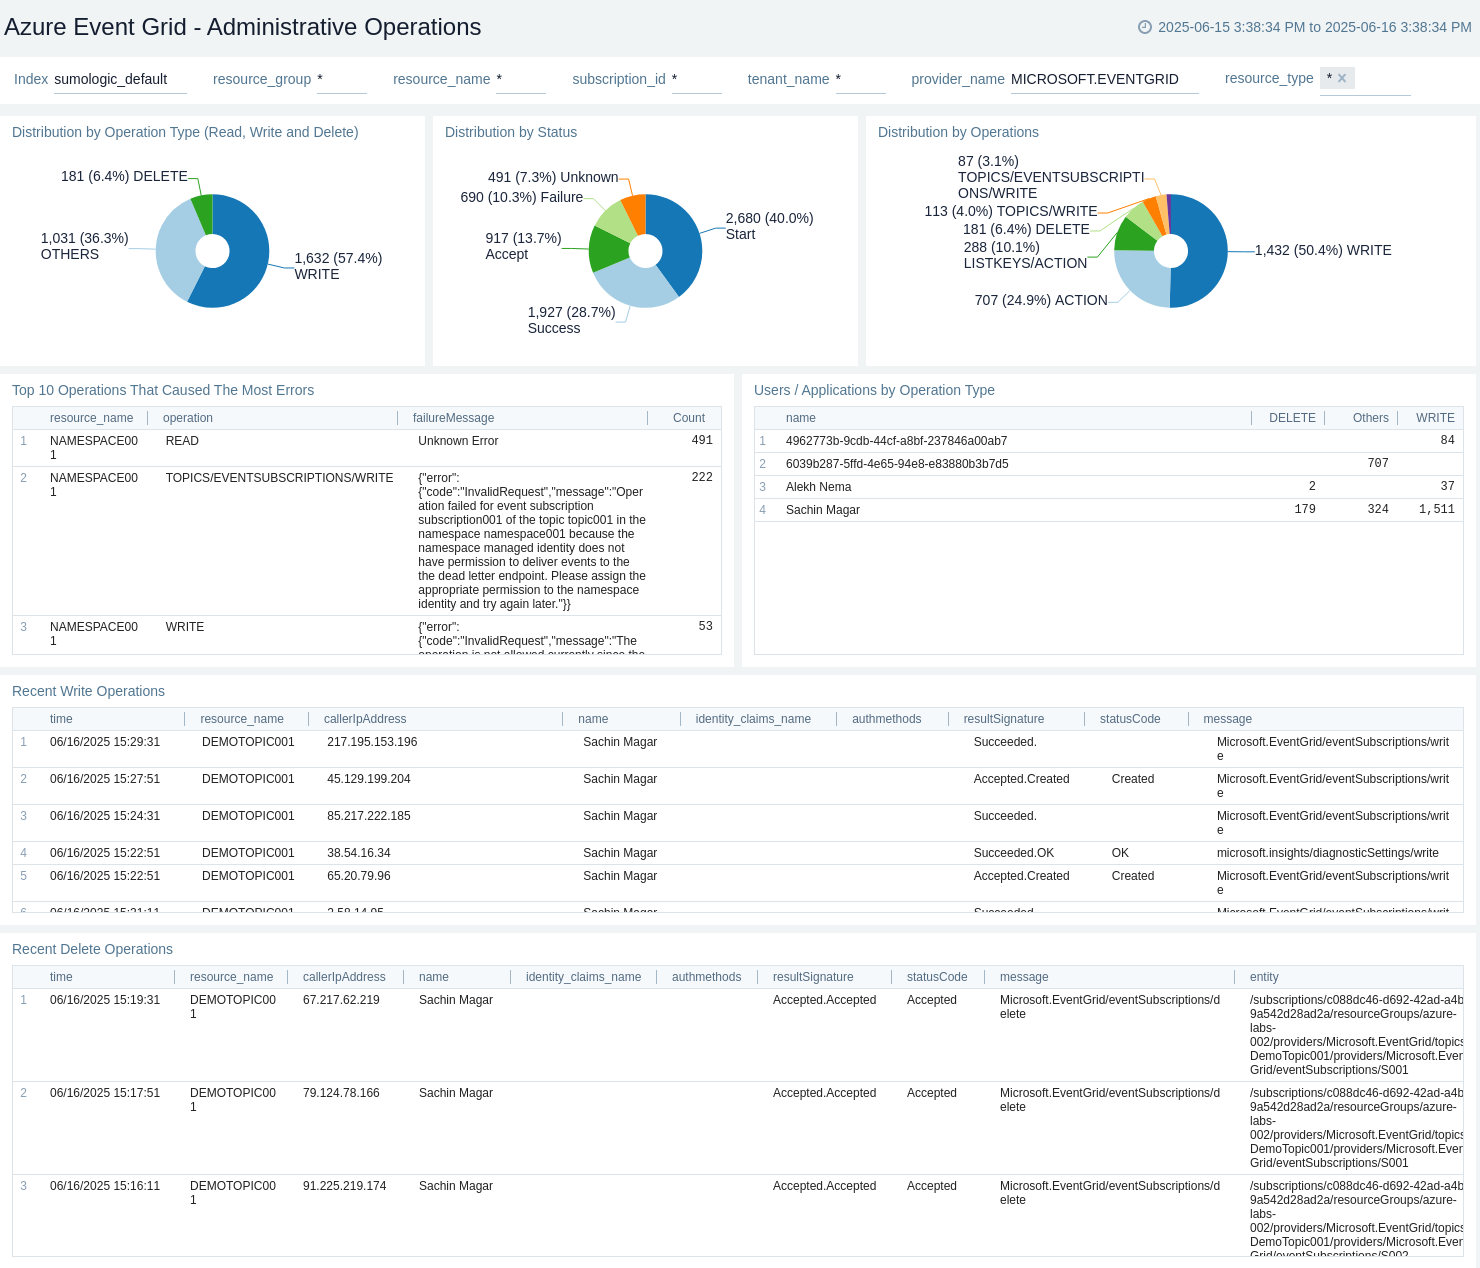
Task: Edit the resource_group filter field
Action: (x=342, y=79)
